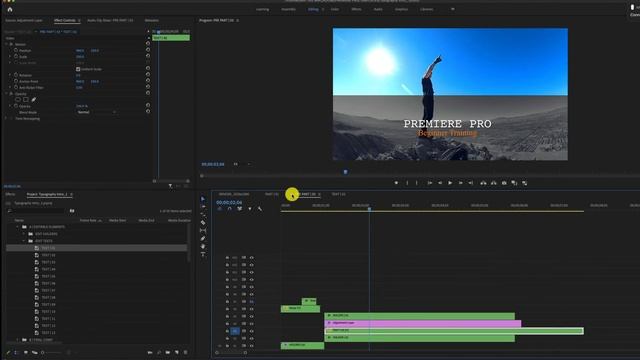Toggle animation stopwatch for Rotation
640x360 pixels.
click(16, 75)
